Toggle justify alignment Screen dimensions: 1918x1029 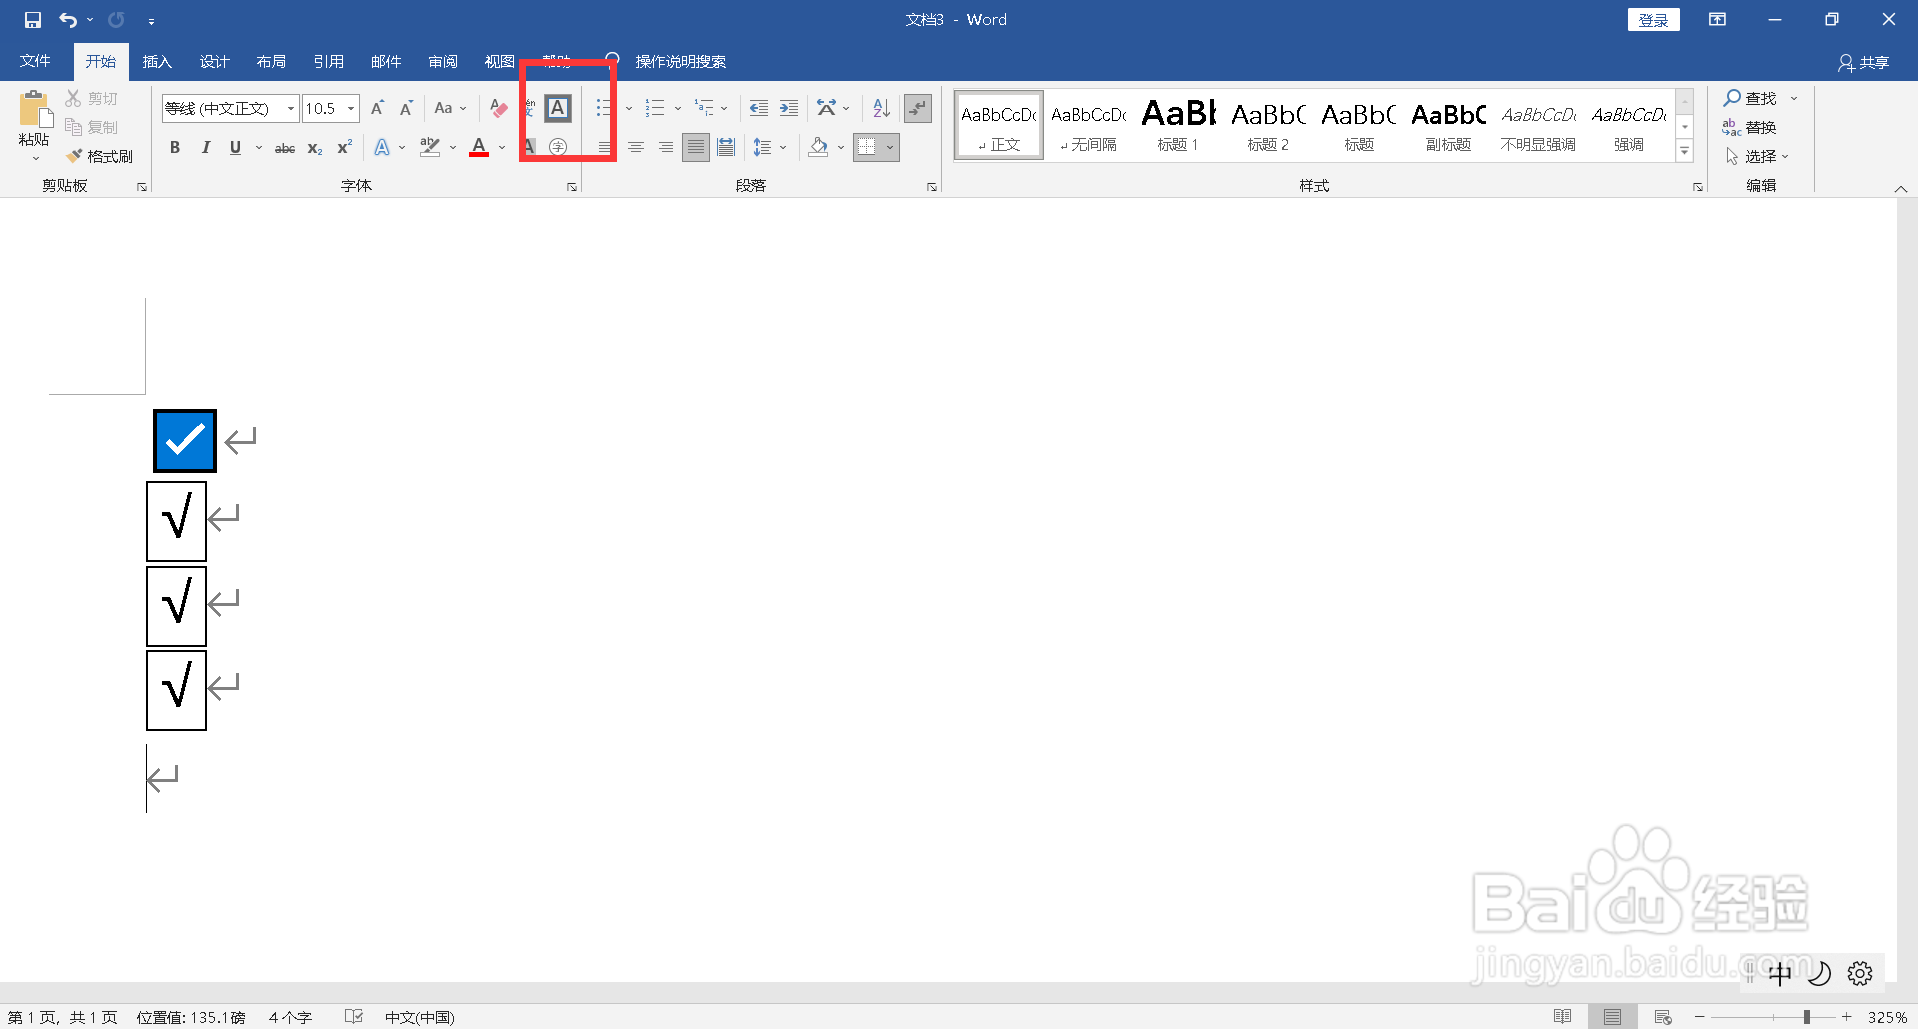tap(696, 147)
